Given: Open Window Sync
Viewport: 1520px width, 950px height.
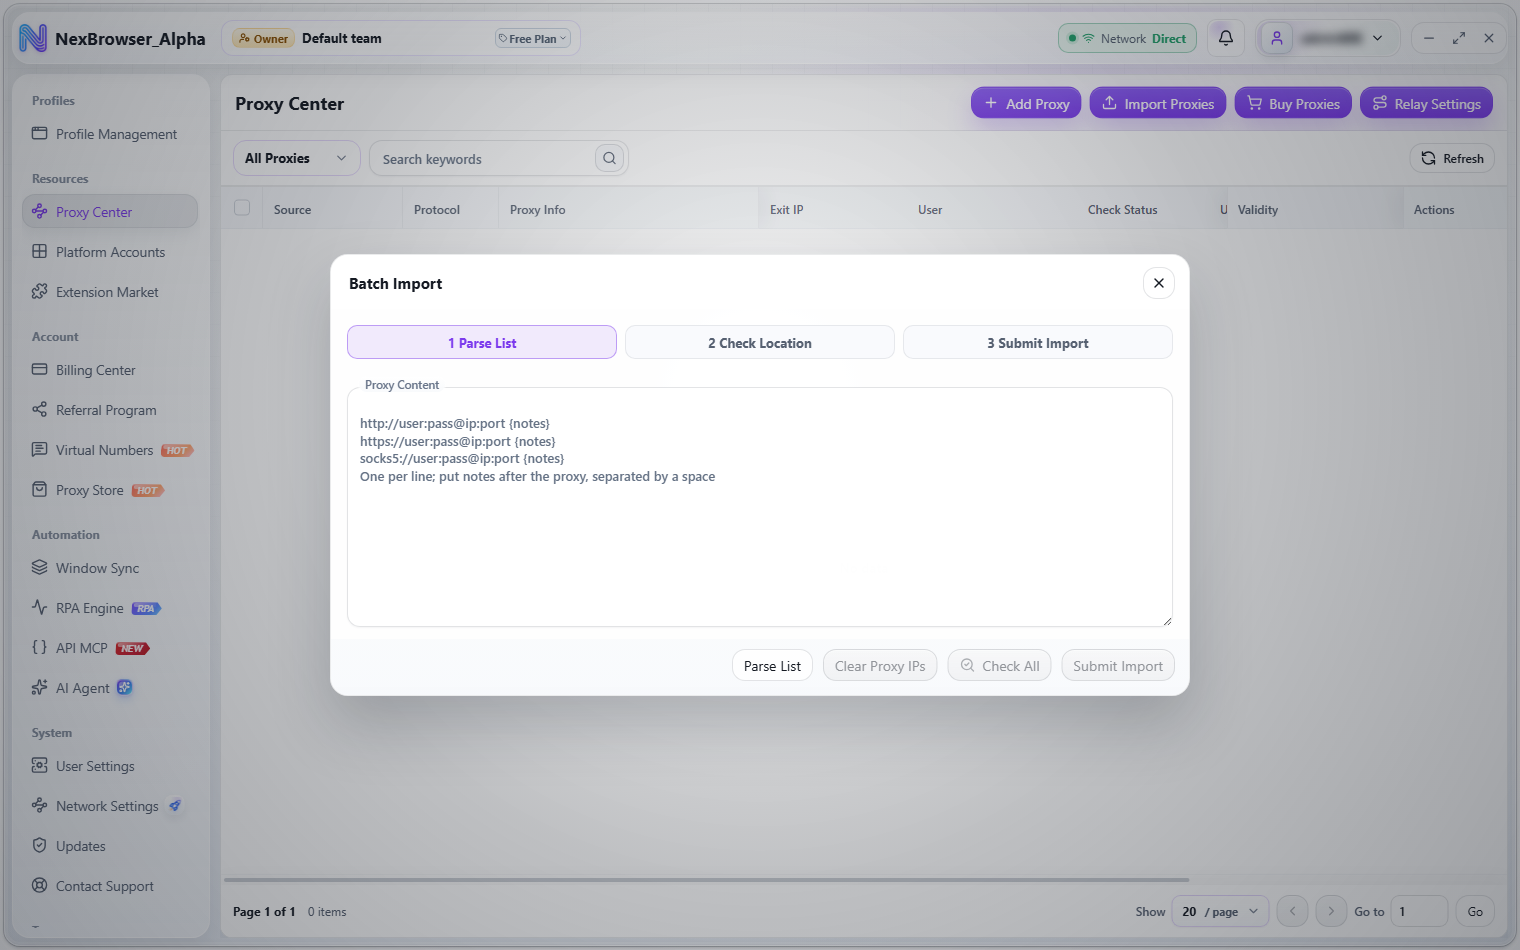Looking at the screenshot, I should [110, 568].
